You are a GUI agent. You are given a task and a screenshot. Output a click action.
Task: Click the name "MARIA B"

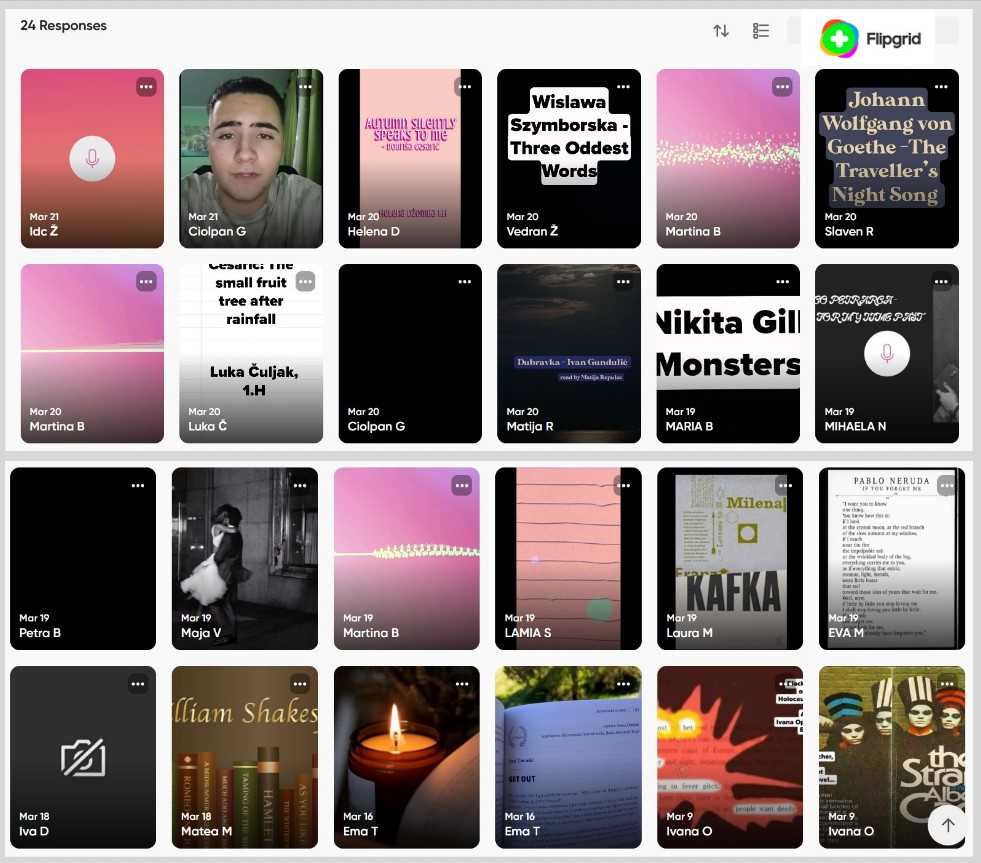point(689,426)
